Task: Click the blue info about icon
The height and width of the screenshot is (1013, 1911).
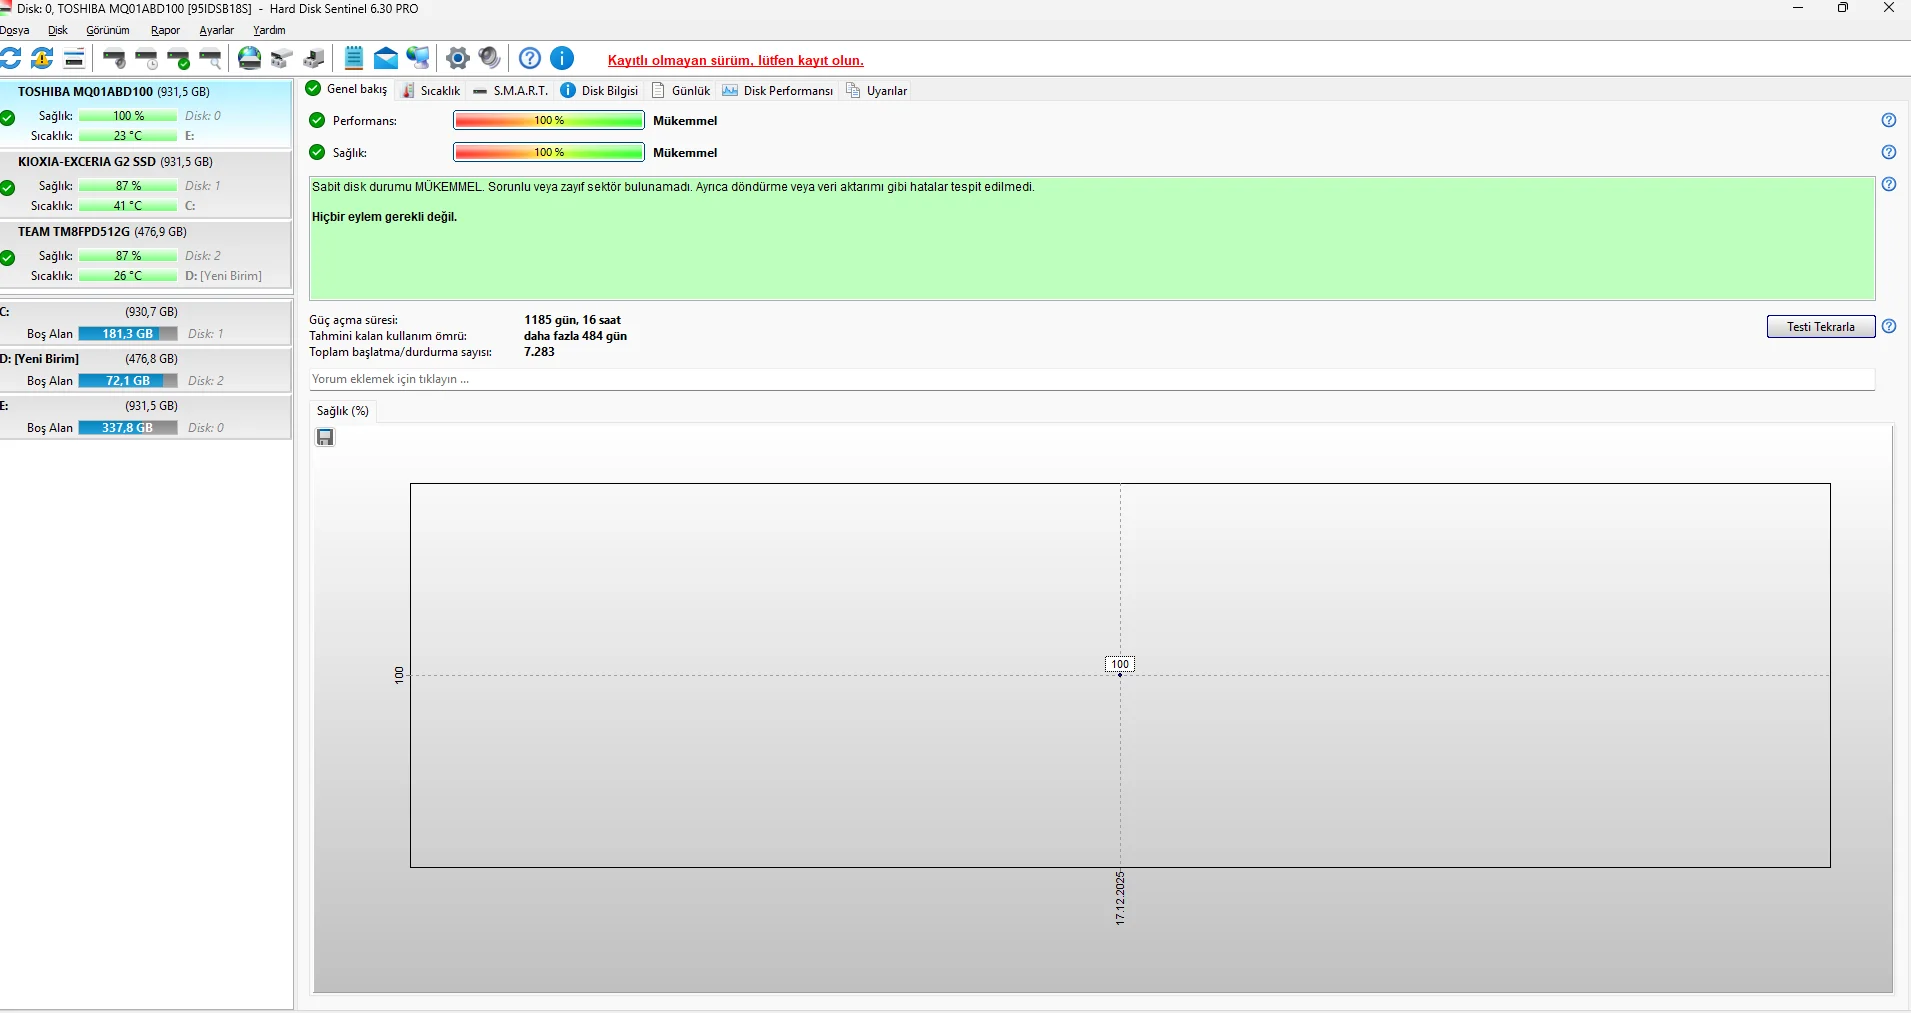Action: [x=563, y=58]
